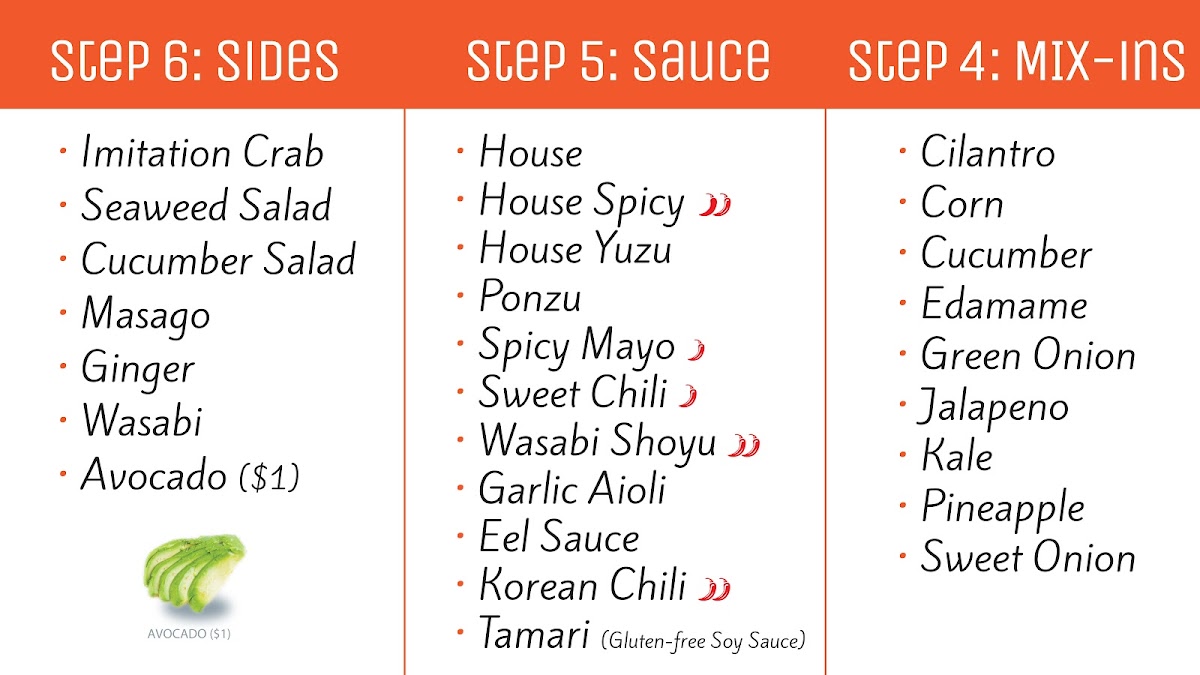This screenshot has width=1200, height=675.
Task: Click the chili icons beside Korean Chili
Action: [x=714, y=589]
